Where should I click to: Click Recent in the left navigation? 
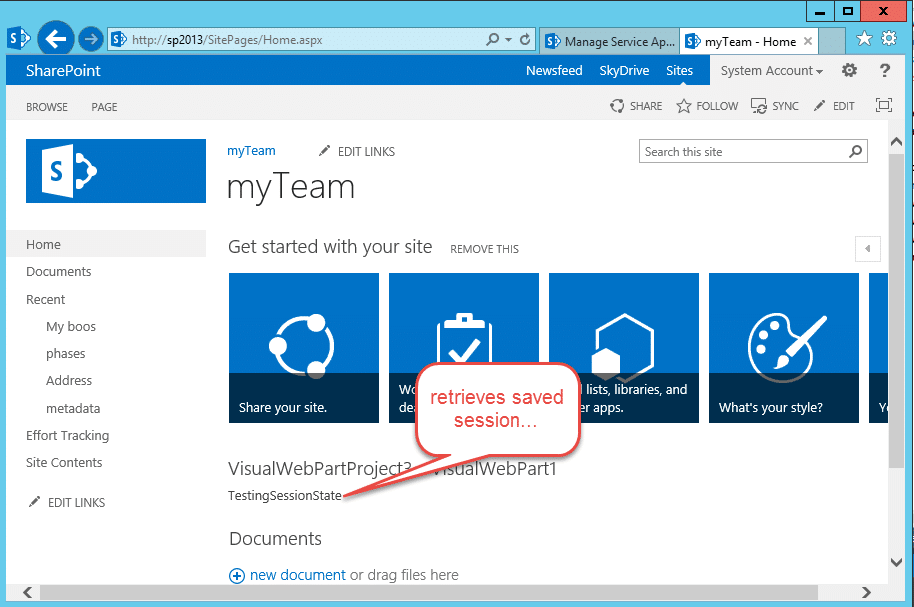45,300
